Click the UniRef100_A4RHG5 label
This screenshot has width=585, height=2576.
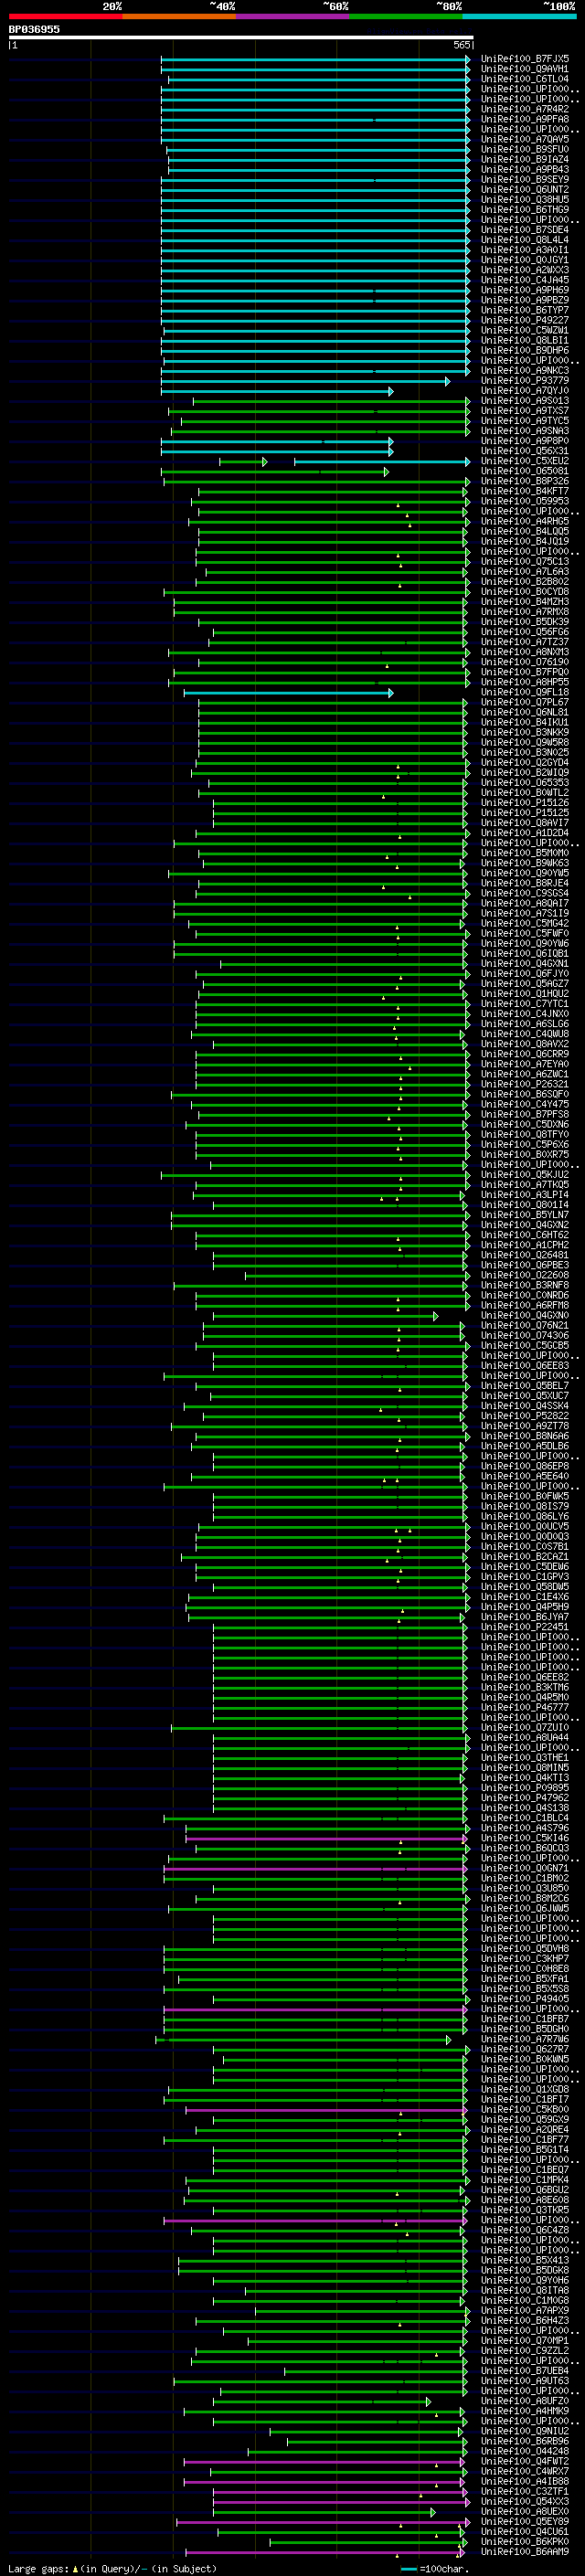click(x=525, y=521)
